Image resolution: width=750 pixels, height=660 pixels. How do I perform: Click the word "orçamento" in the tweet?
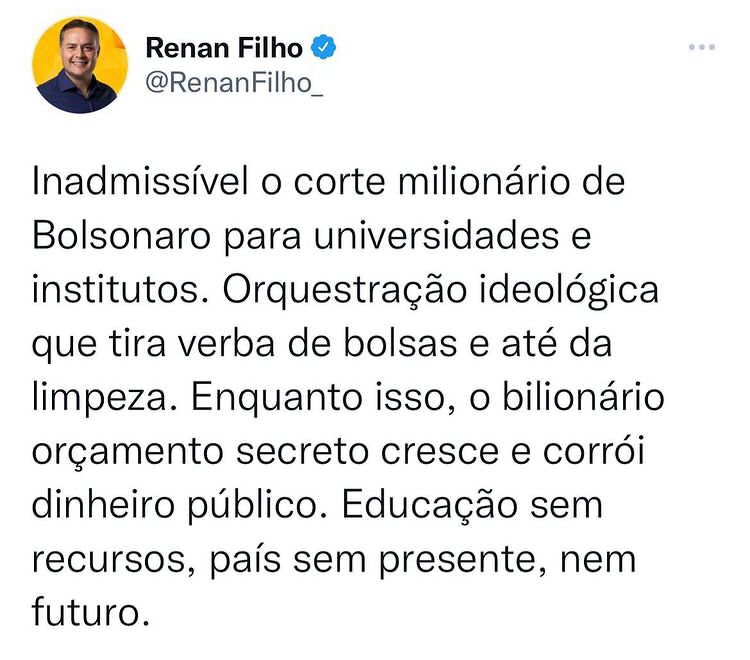[x=128, y=453]
